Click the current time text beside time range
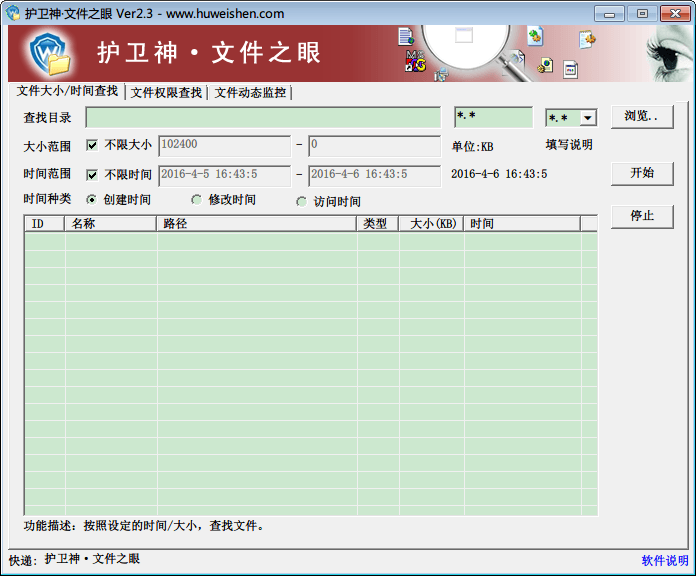The height and width of the screenshot is (576, 696). tap(499, 174)
